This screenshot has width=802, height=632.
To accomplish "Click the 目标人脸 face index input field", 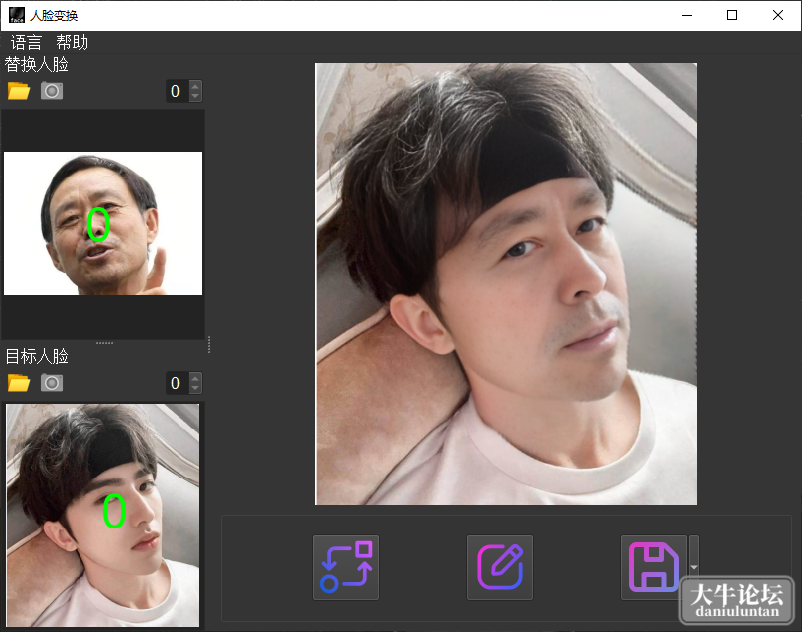I will (x=177, y=383).
